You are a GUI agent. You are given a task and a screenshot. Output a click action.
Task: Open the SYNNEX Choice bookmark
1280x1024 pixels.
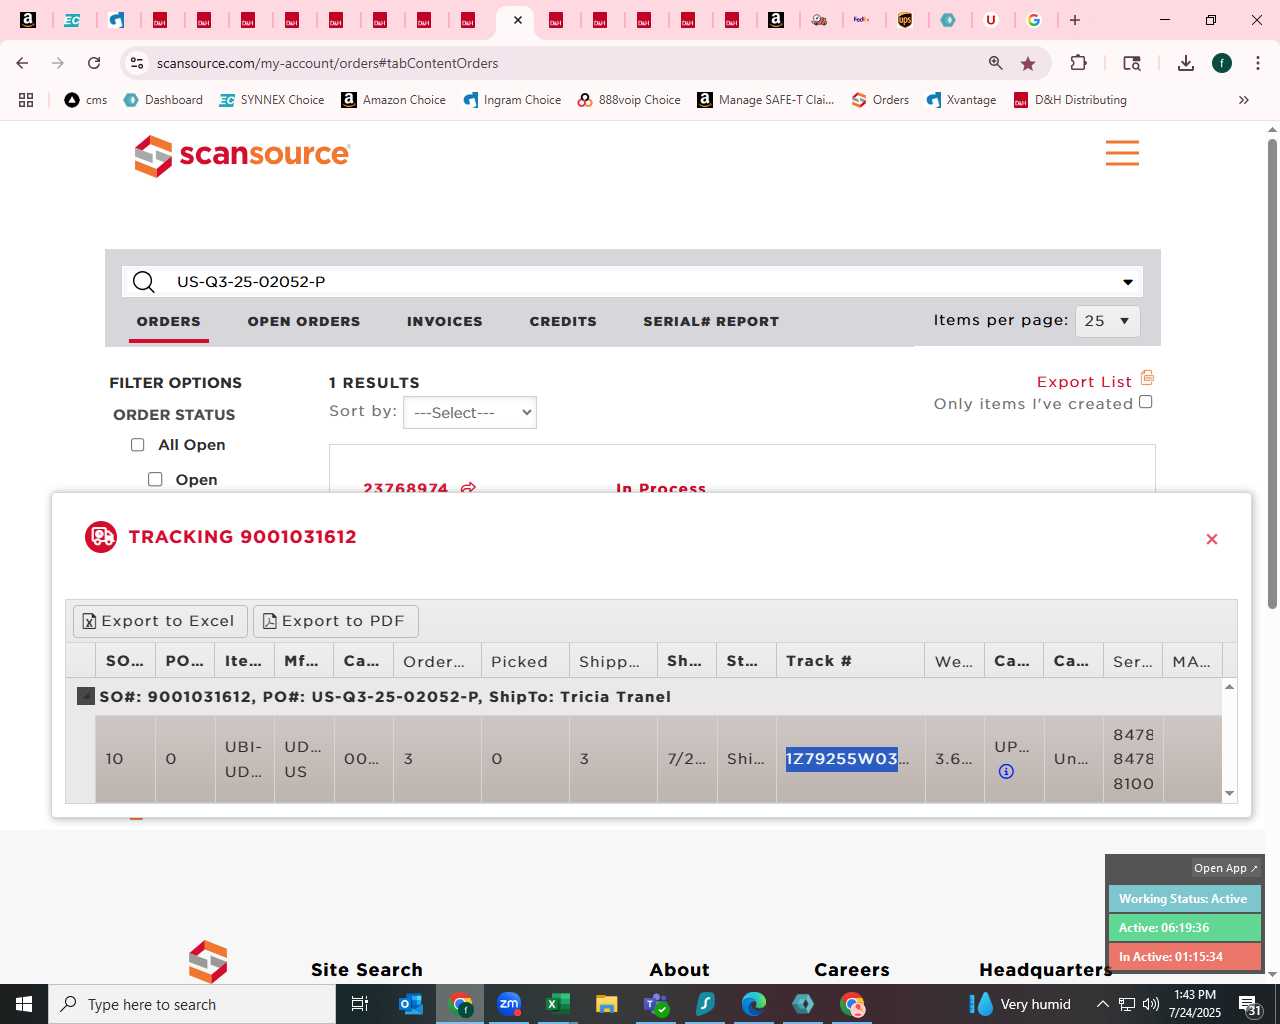pyautogui.click(x=272, y=100)
